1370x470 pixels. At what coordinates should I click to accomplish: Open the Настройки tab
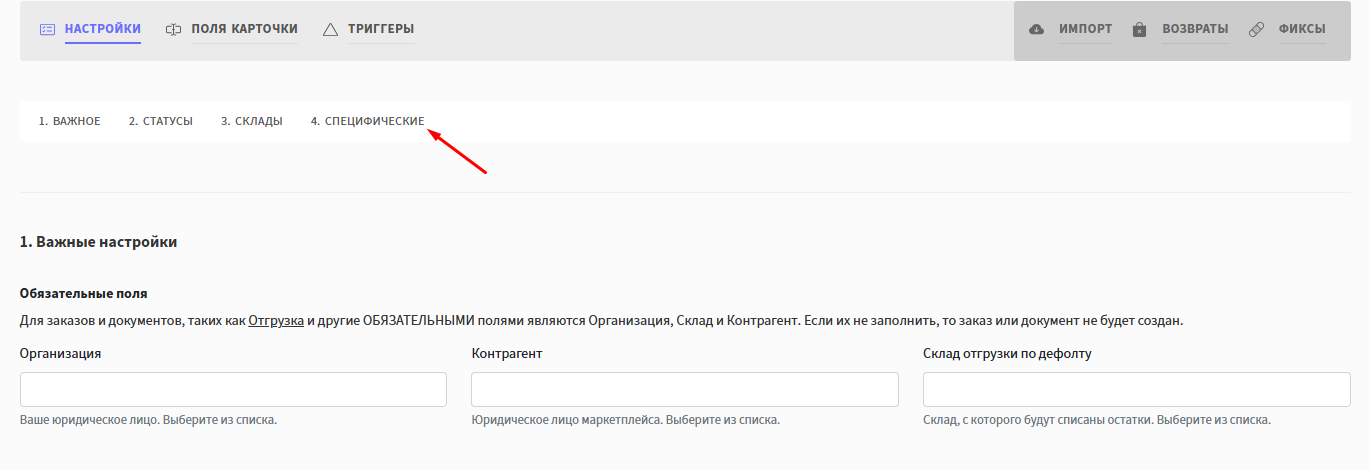click(103, 29)
